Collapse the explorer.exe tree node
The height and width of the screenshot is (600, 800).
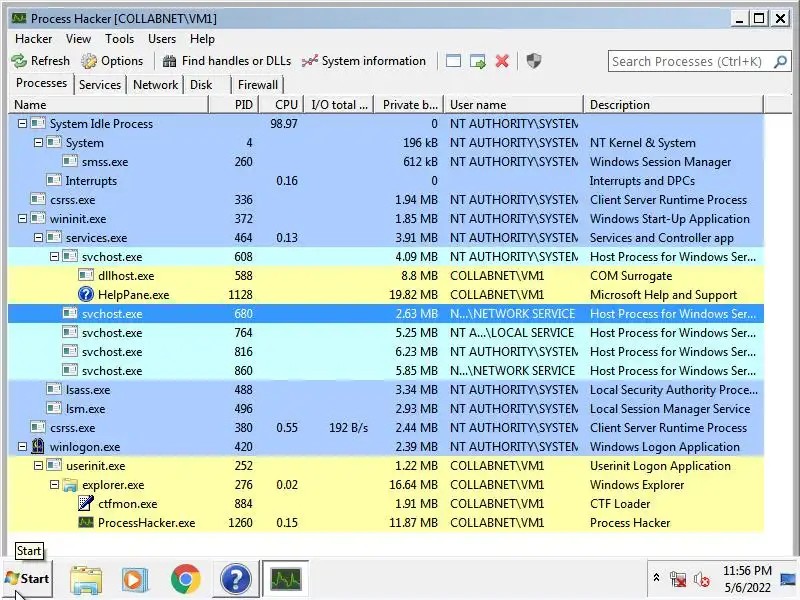[55, 485]
